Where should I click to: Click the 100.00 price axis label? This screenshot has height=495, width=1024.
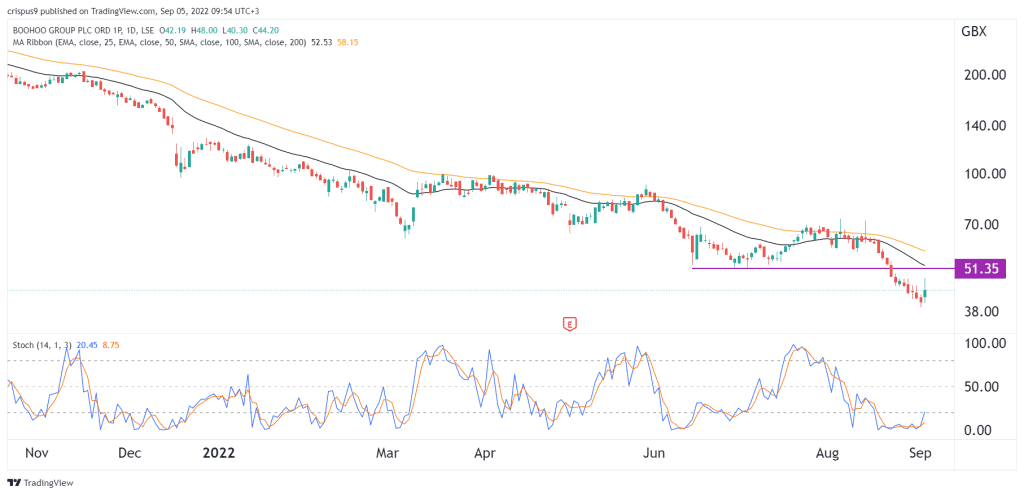click(x=984, y=174)
